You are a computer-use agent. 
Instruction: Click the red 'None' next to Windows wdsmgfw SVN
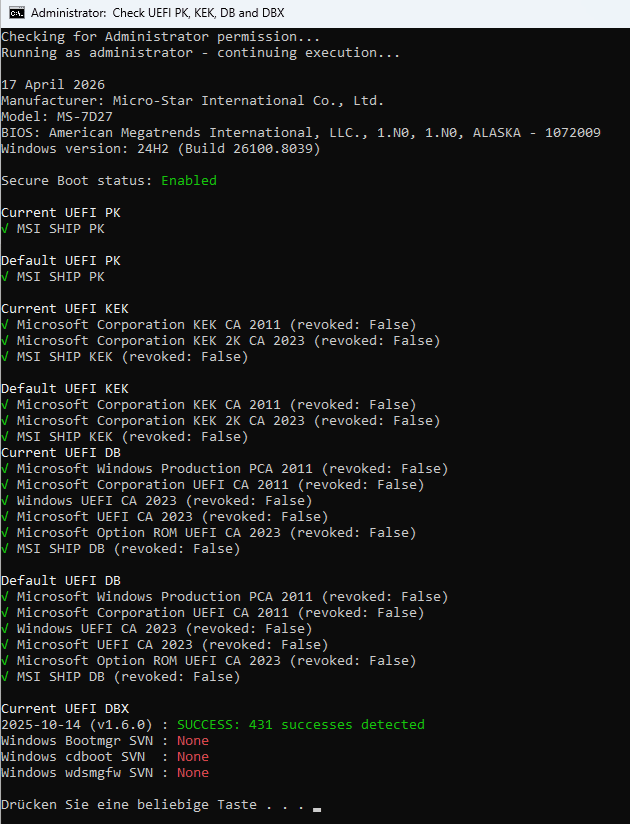pos(193,773)
